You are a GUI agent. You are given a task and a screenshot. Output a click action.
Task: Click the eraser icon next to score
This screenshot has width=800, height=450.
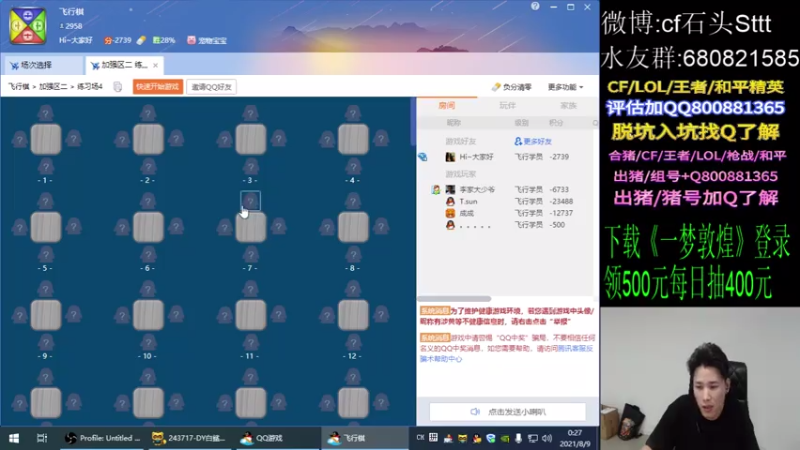(141, 40)
